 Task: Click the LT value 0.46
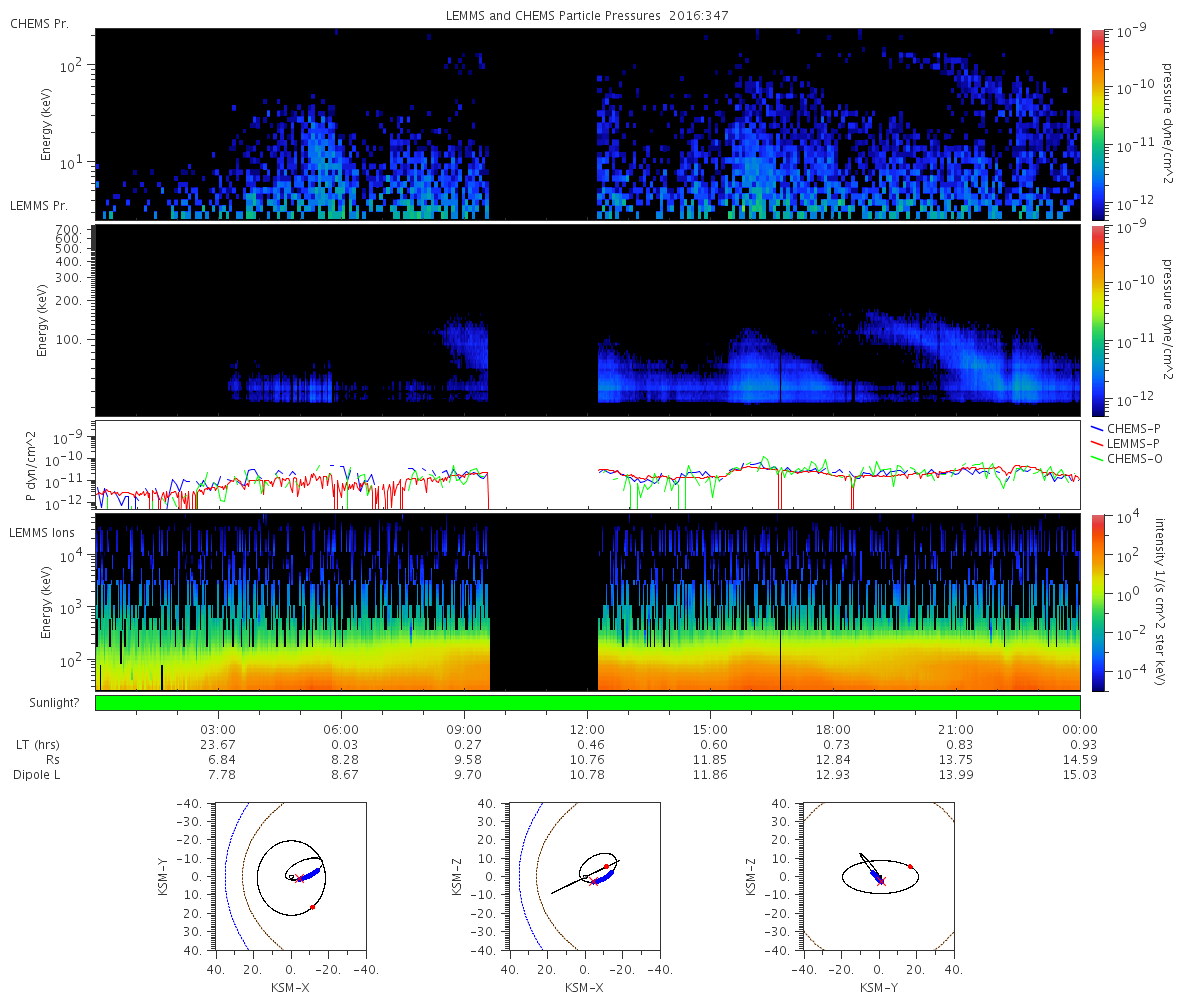pyautogui.click(x=587, y=744)
